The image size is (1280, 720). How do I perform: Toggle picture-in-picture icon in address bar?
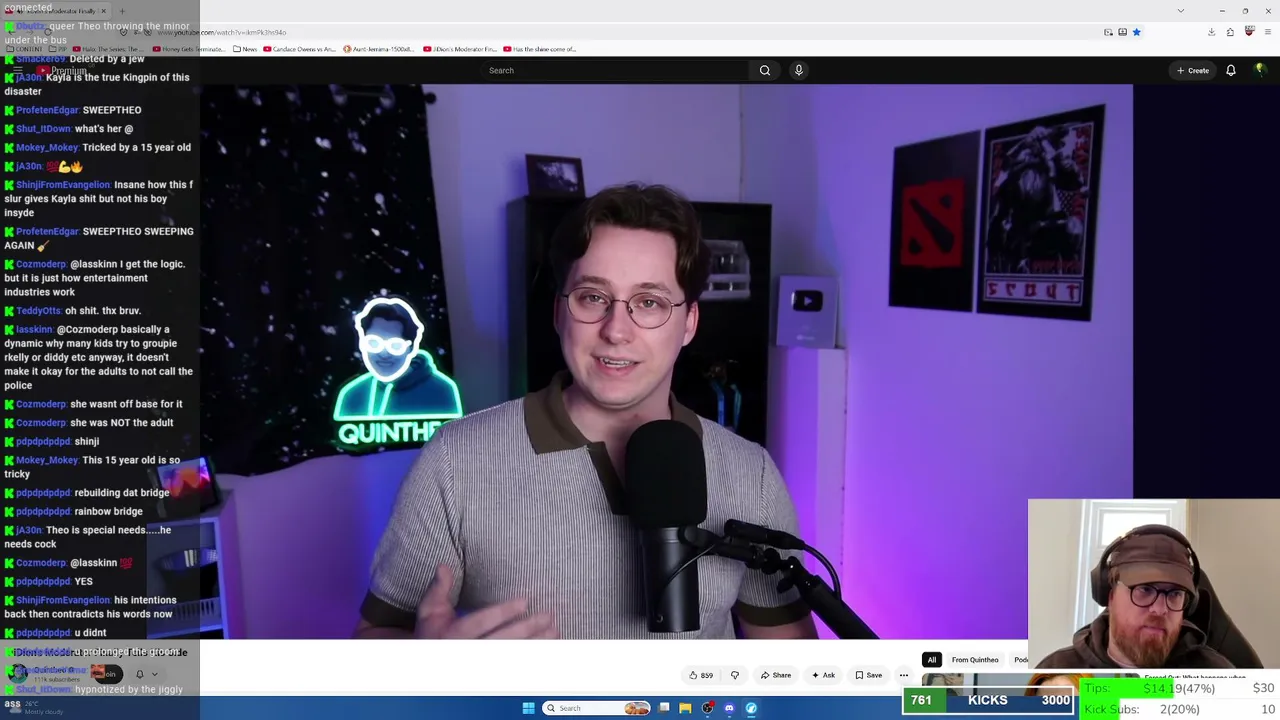point(1108,32)
